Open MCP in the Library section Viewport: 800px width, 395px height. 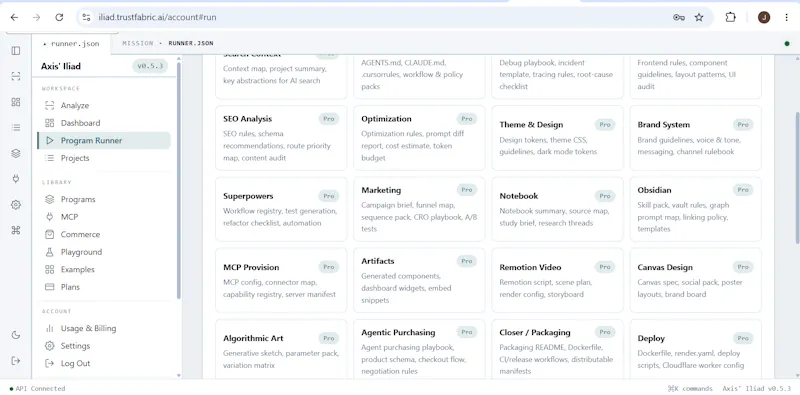tap(104, 217)
